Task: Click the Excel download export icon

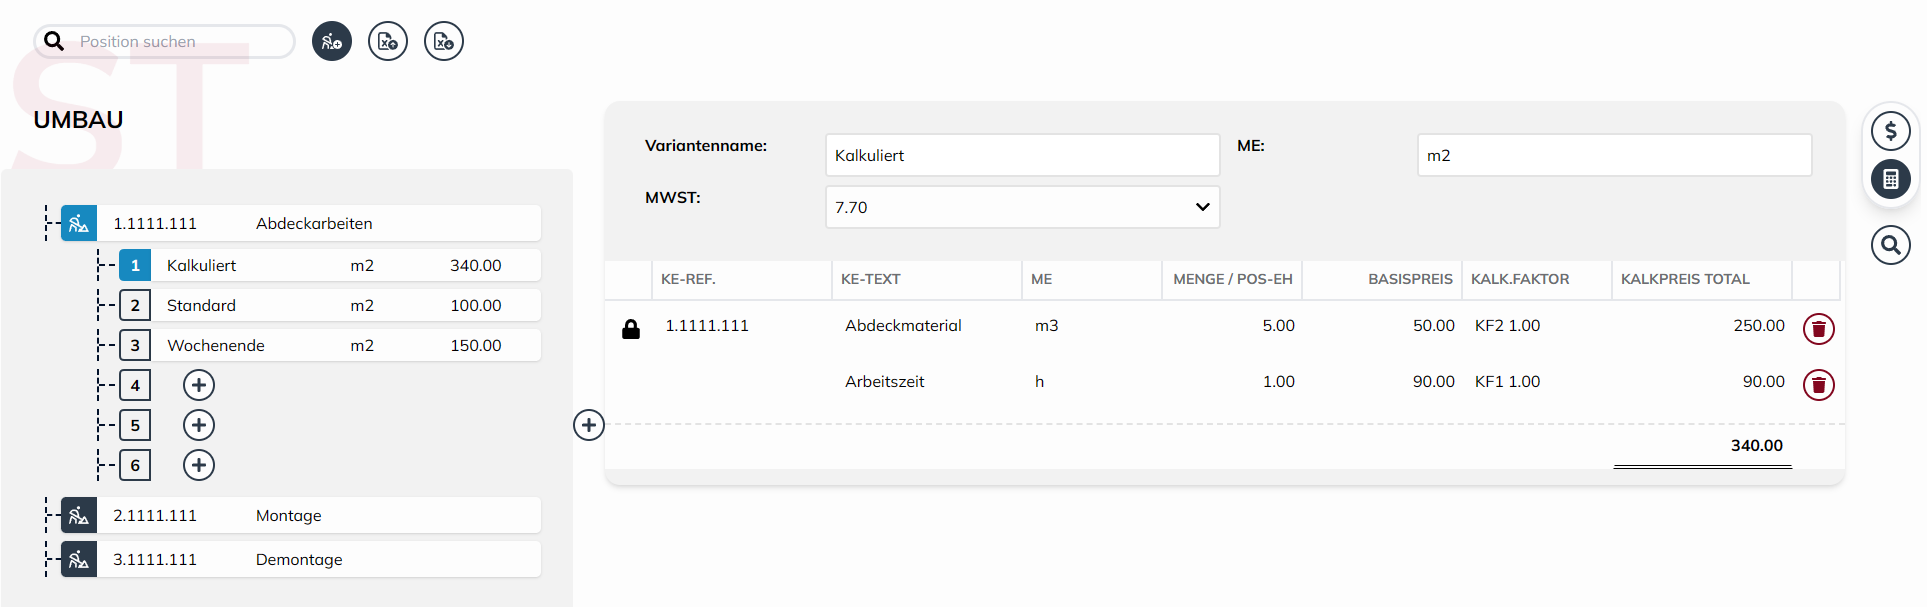Action: 444,42
